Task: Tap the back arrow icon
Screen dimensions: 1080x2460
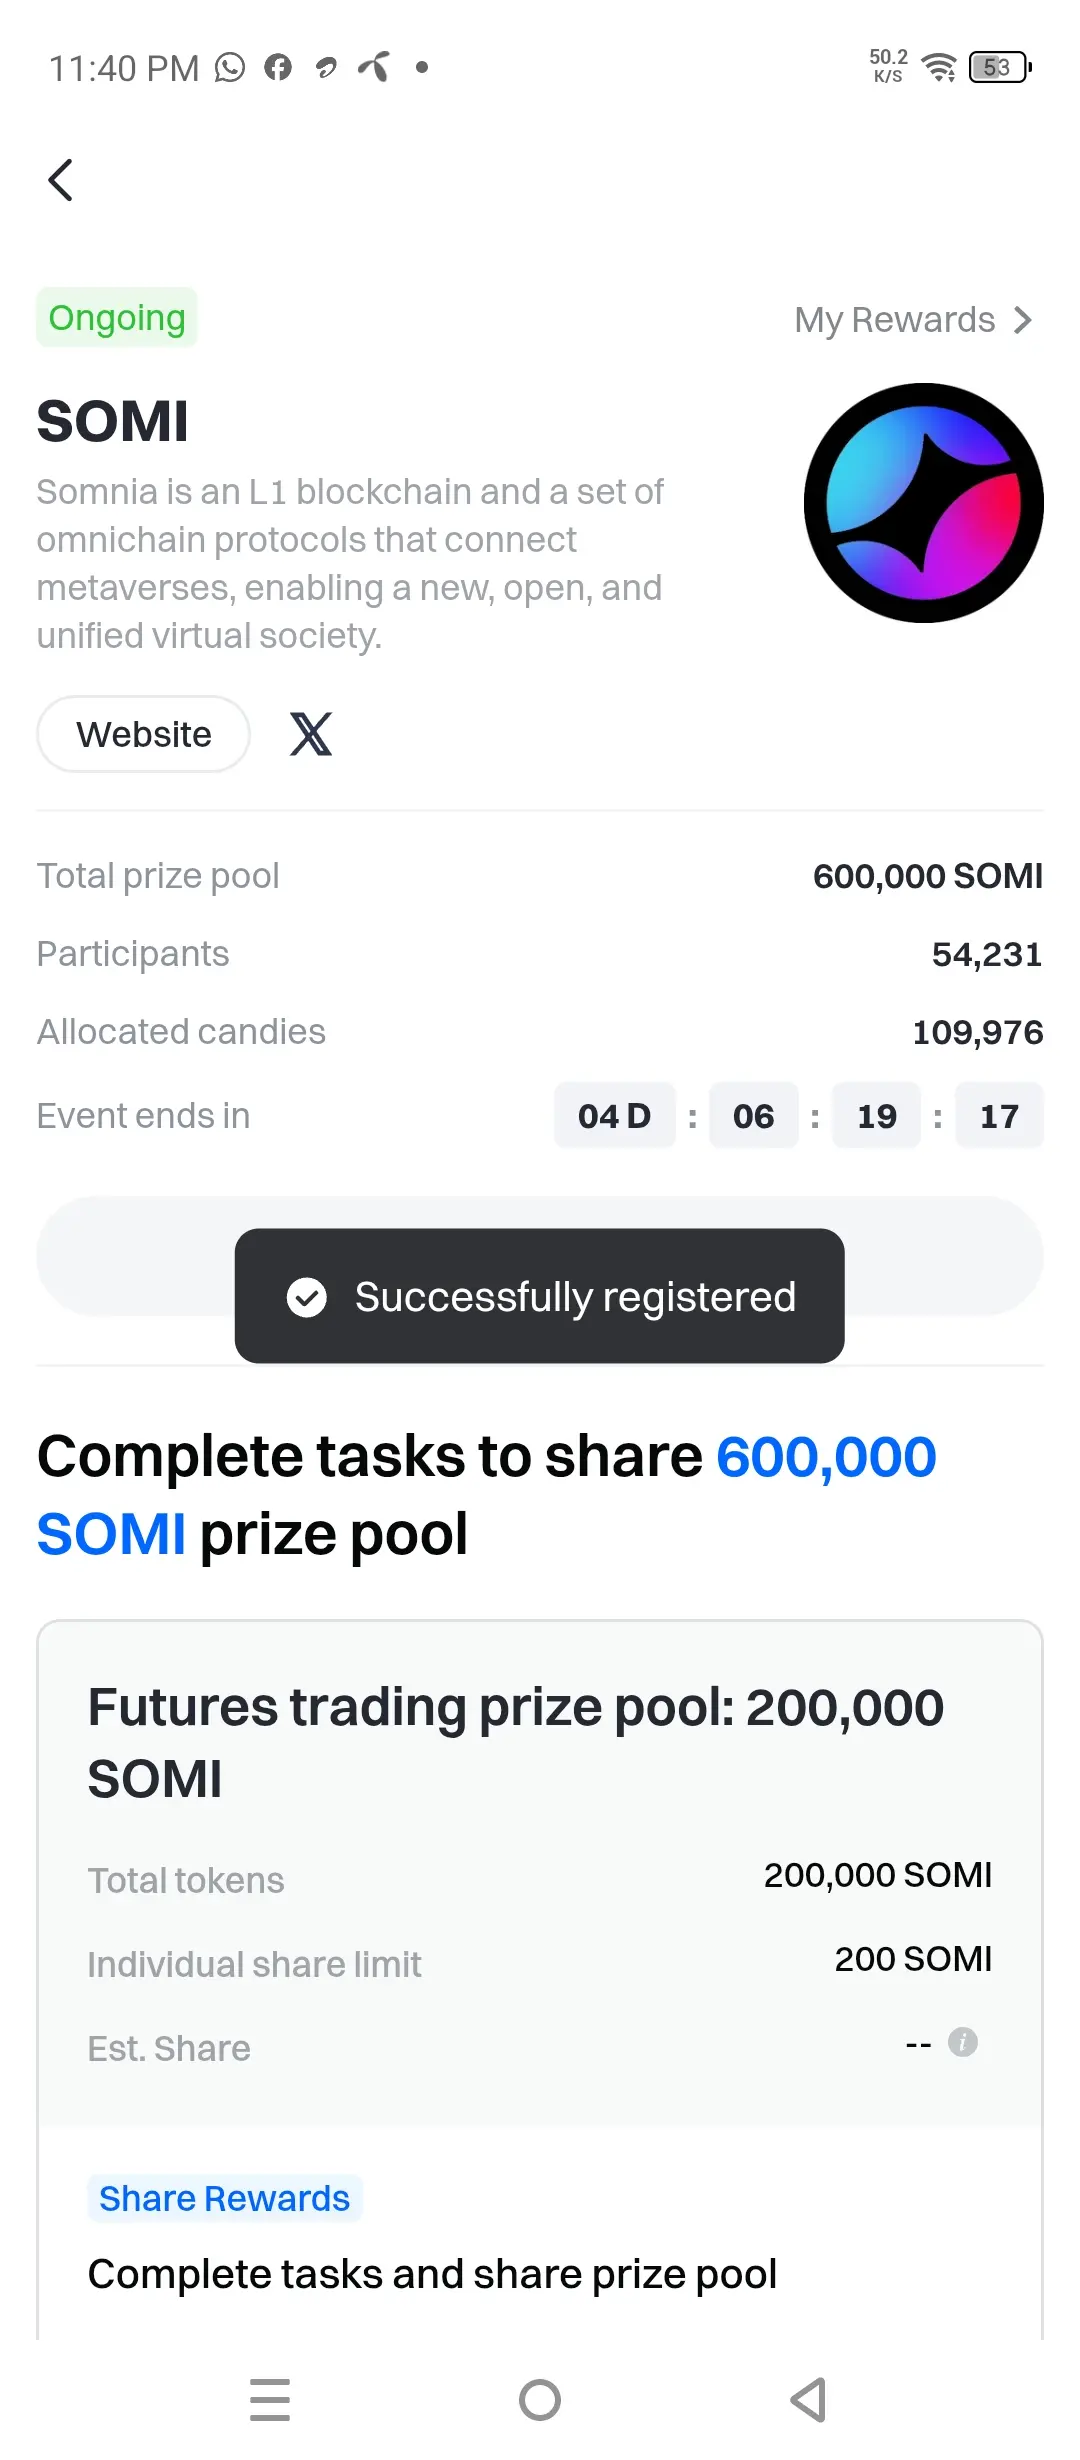Action: point(61,180)
